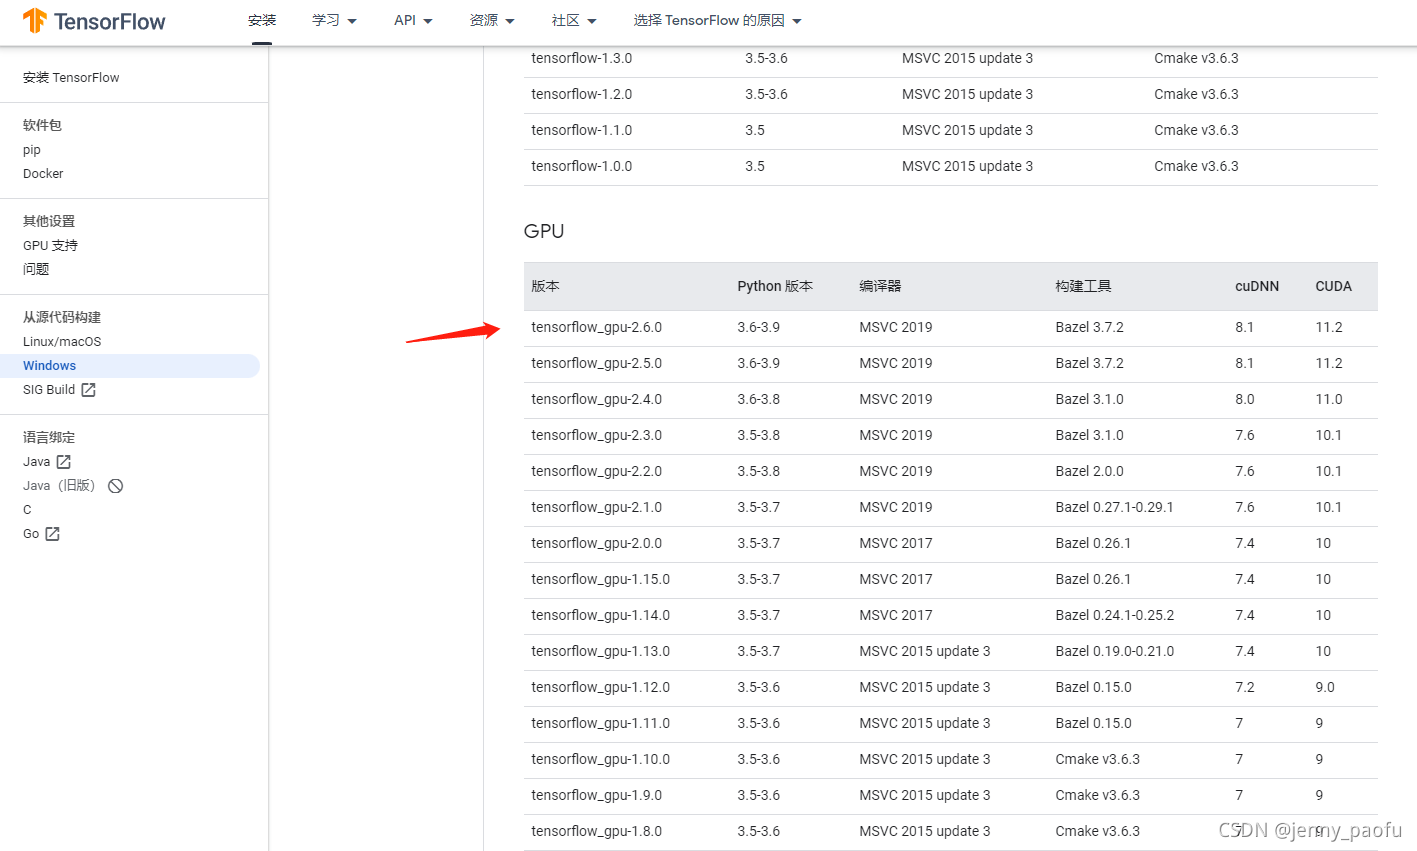Click the Java external link icon

click(64, 462)
